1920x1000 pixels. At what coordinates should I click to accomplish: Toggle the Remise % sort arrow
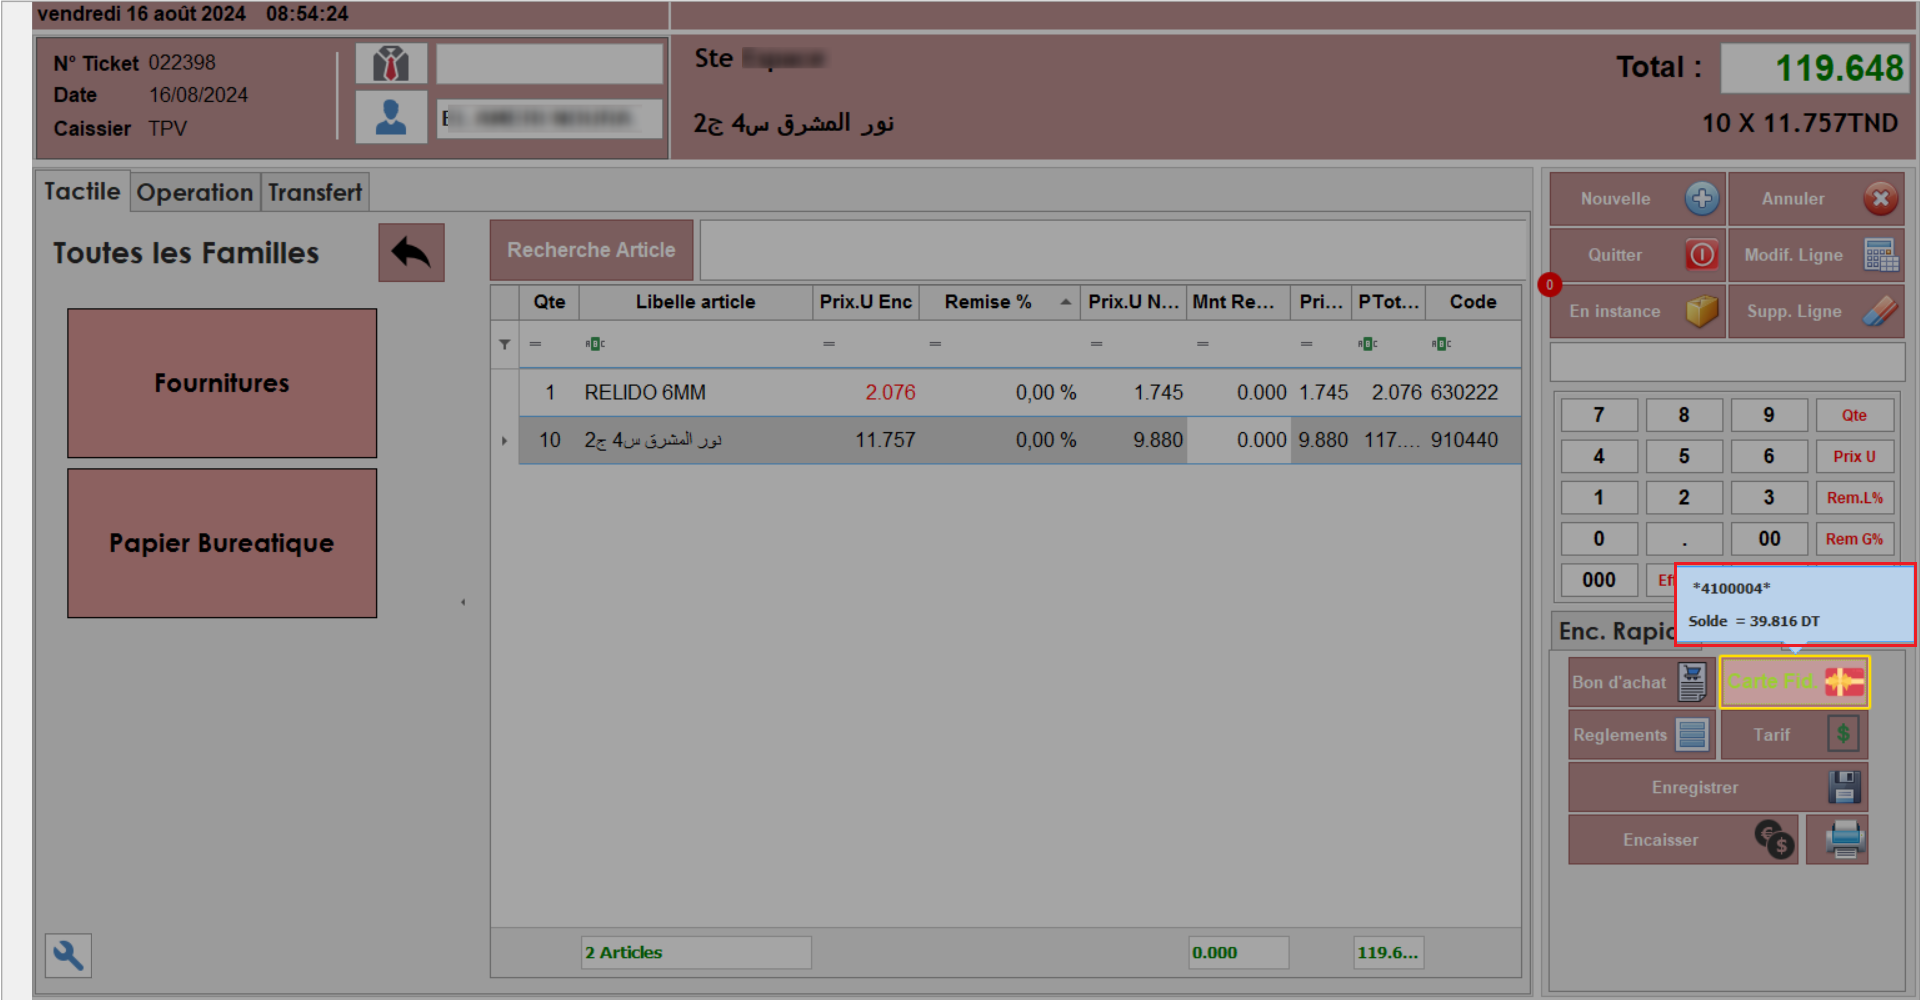point(1066,301)
